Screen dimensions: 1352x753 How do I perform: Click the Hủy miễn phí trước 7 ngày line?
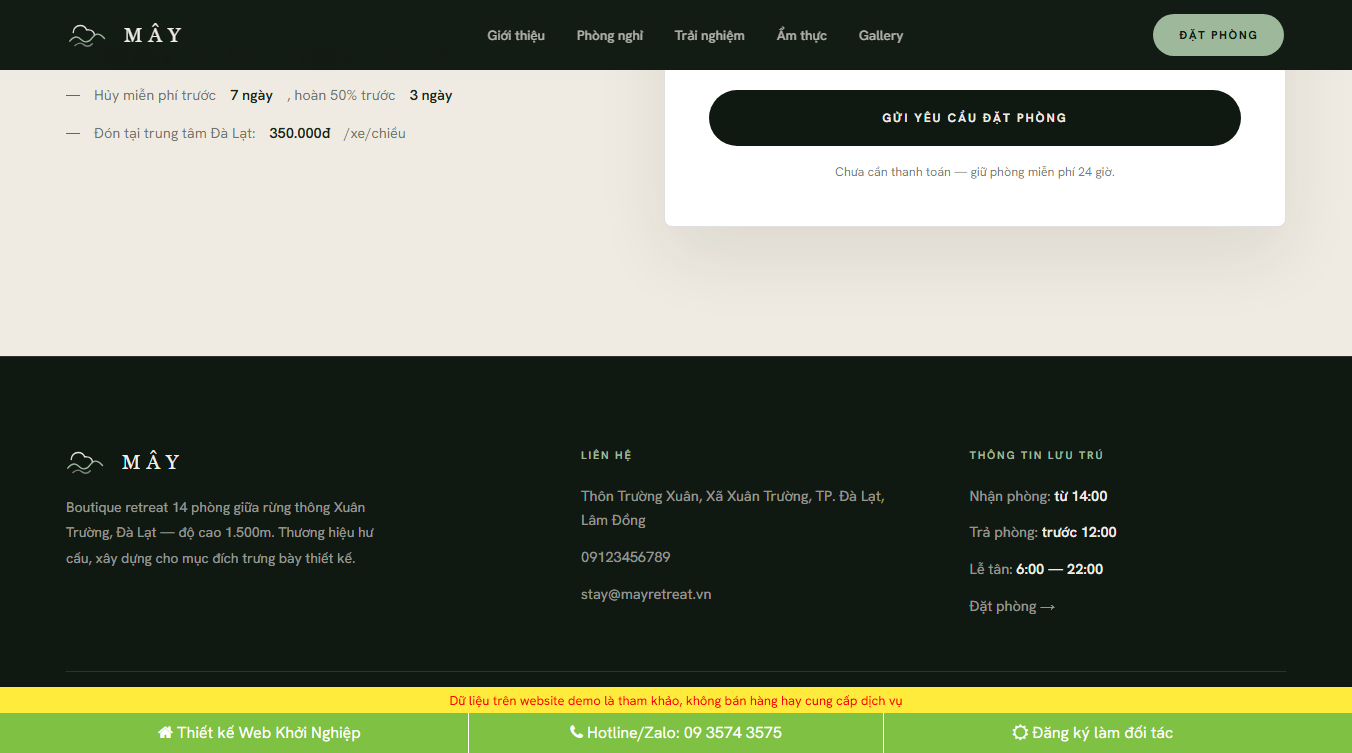[x=260, y=95]
